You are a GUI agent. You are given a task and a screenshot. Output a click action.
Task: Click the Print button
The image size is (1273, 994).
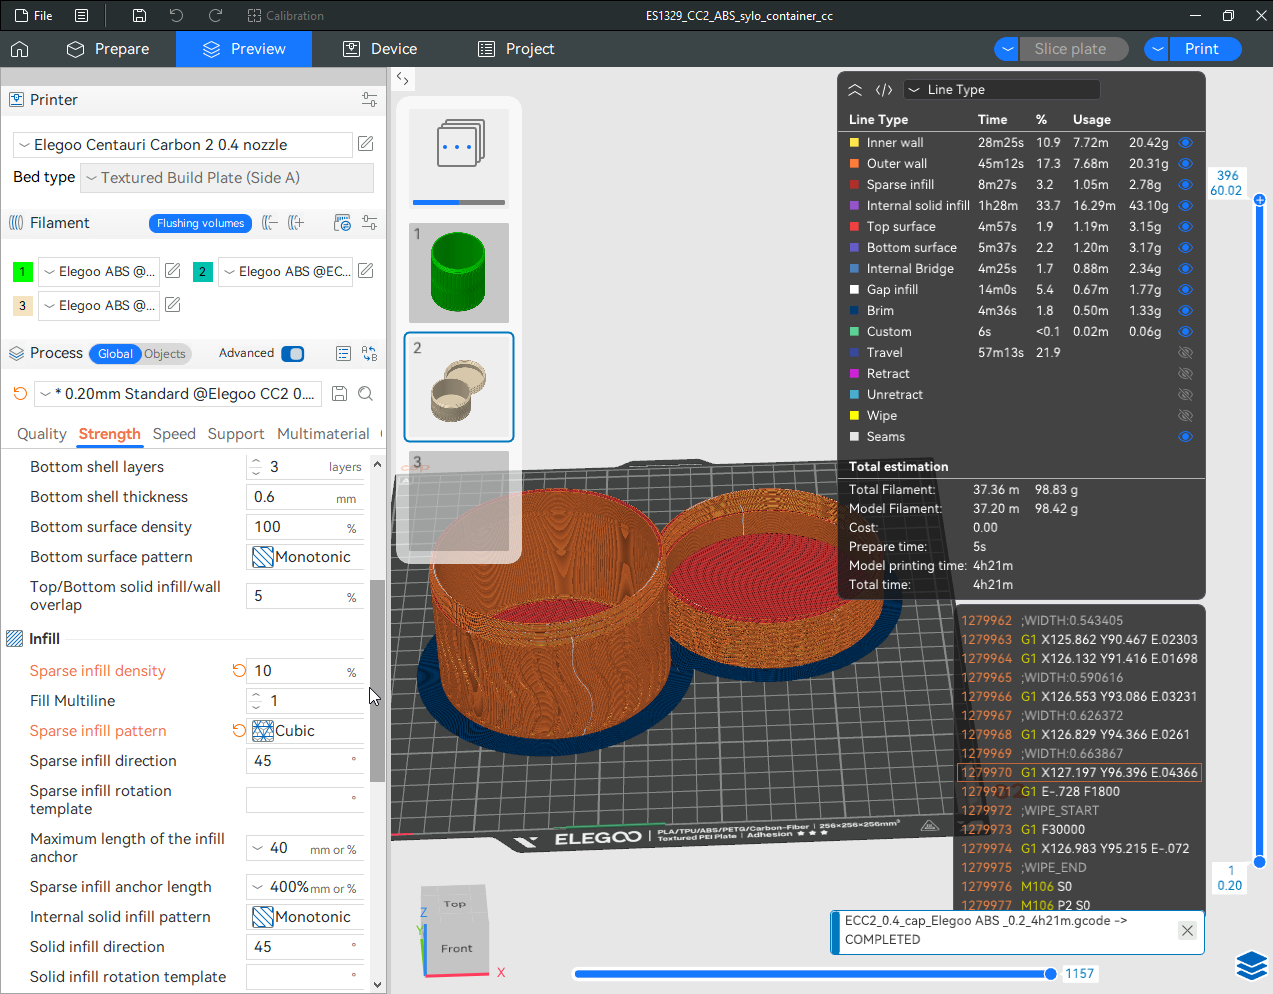click(x=1201, y=49)
